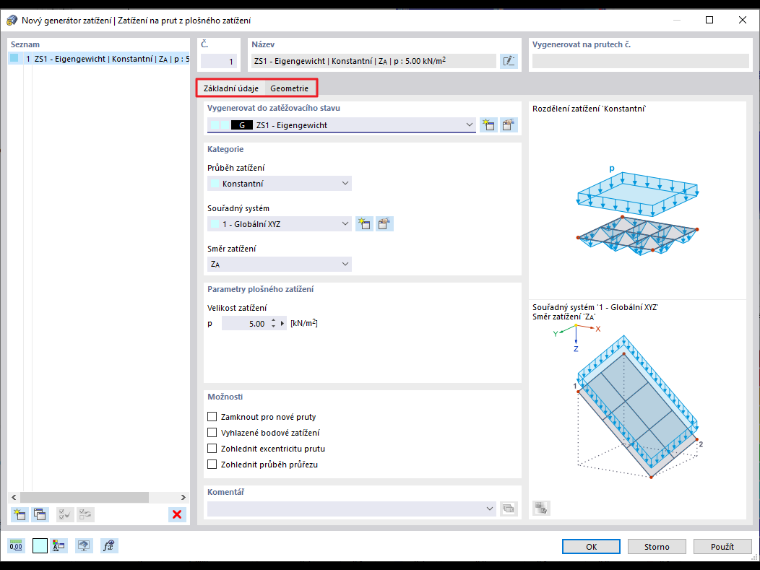Click the Vygenerovat na prutech č. field
The height and width of the screenshot is (570, 760).
[640, 61]
